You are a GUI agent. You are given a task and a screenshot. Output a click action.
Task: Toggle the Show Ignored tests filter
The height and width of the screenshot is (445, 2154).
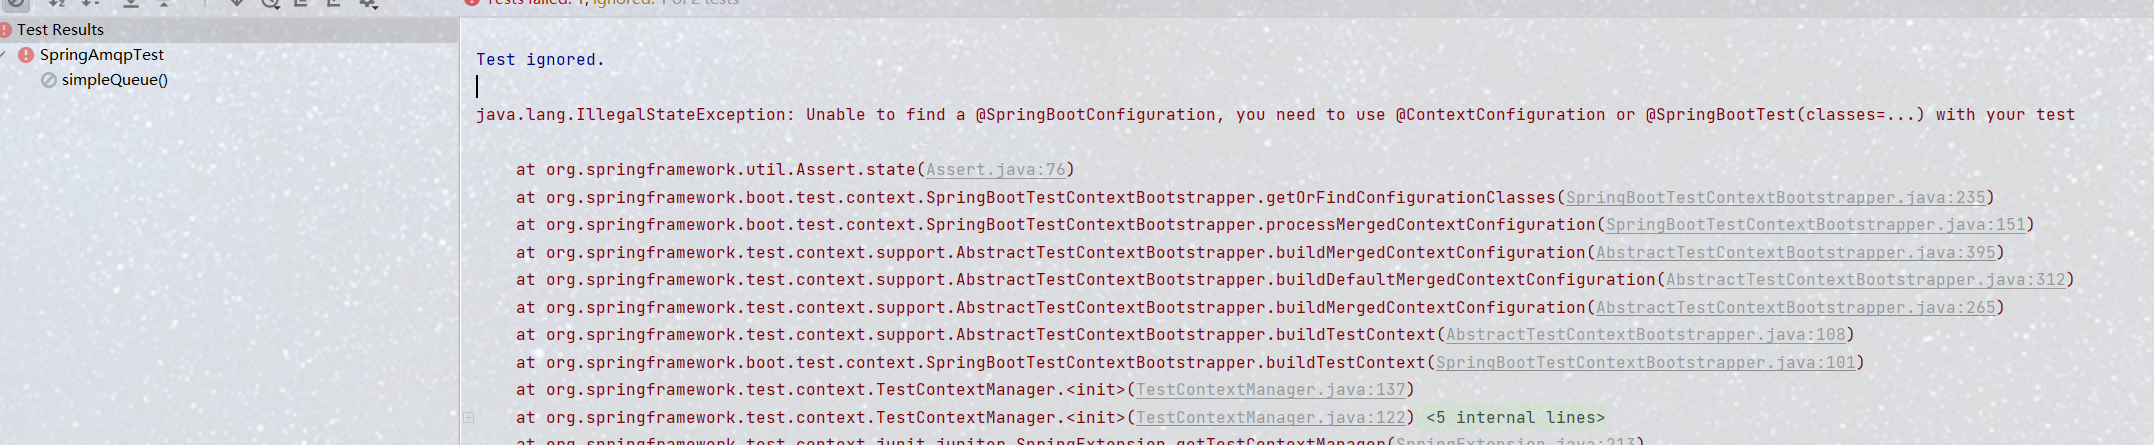point(17,3)
